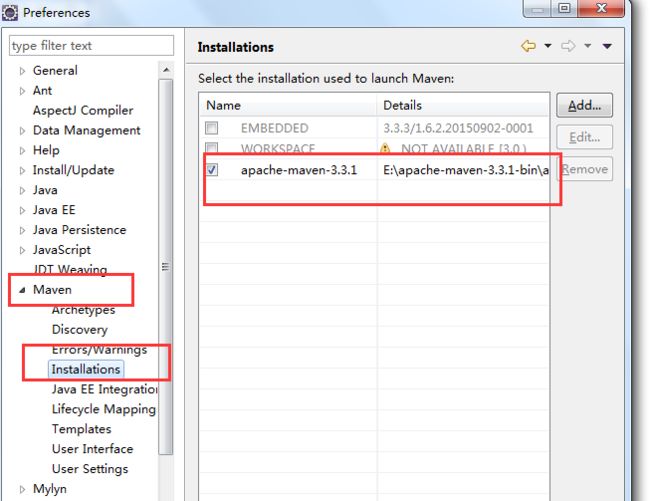Expand the Install/Update tree node
Viewport: 650px width, 501px height.
(22, 170)
